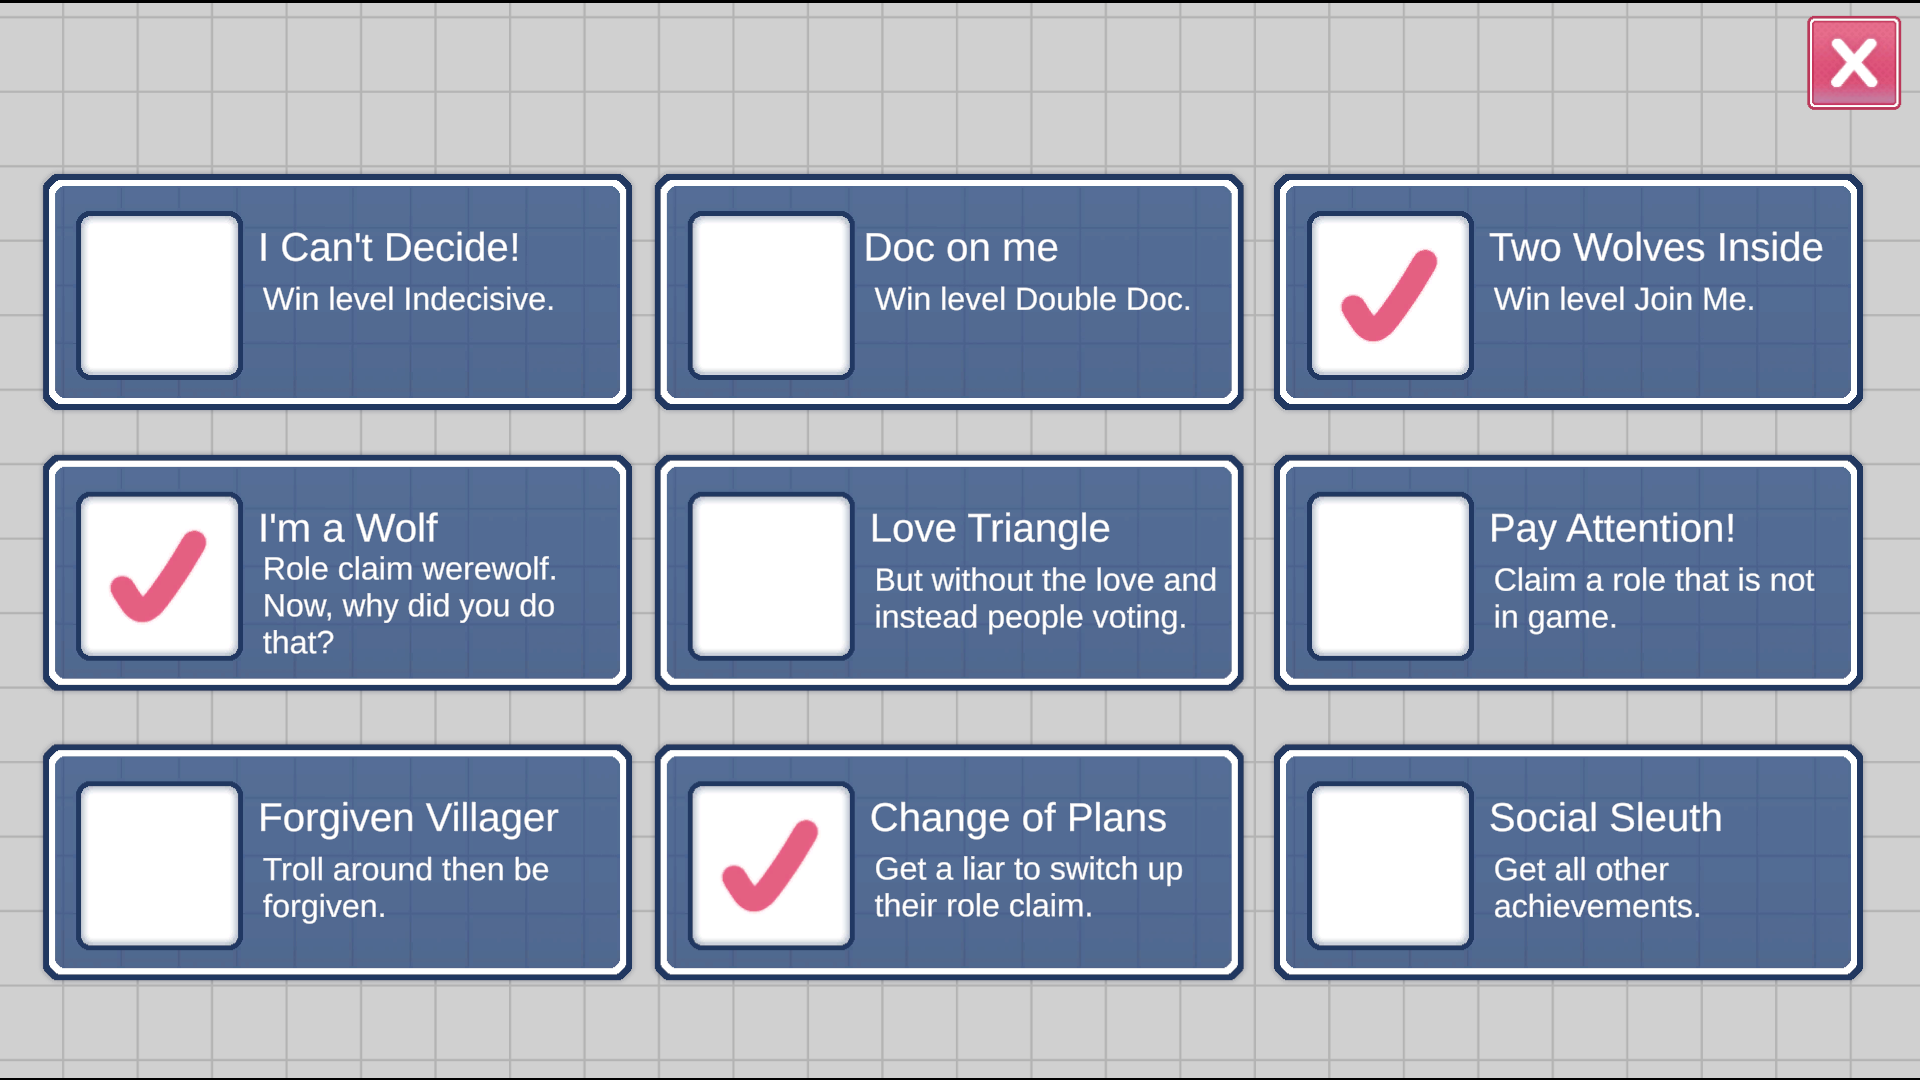This screenshot has height=1080, width=1920.
Task: Check the I Can't Decide! achievement checkbox
Action: click(159, 293)
